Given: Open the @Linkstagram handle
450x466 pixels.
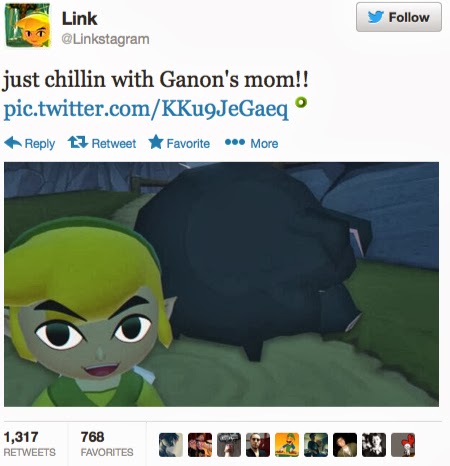Looking at the screenshot, I should [105, 39].
